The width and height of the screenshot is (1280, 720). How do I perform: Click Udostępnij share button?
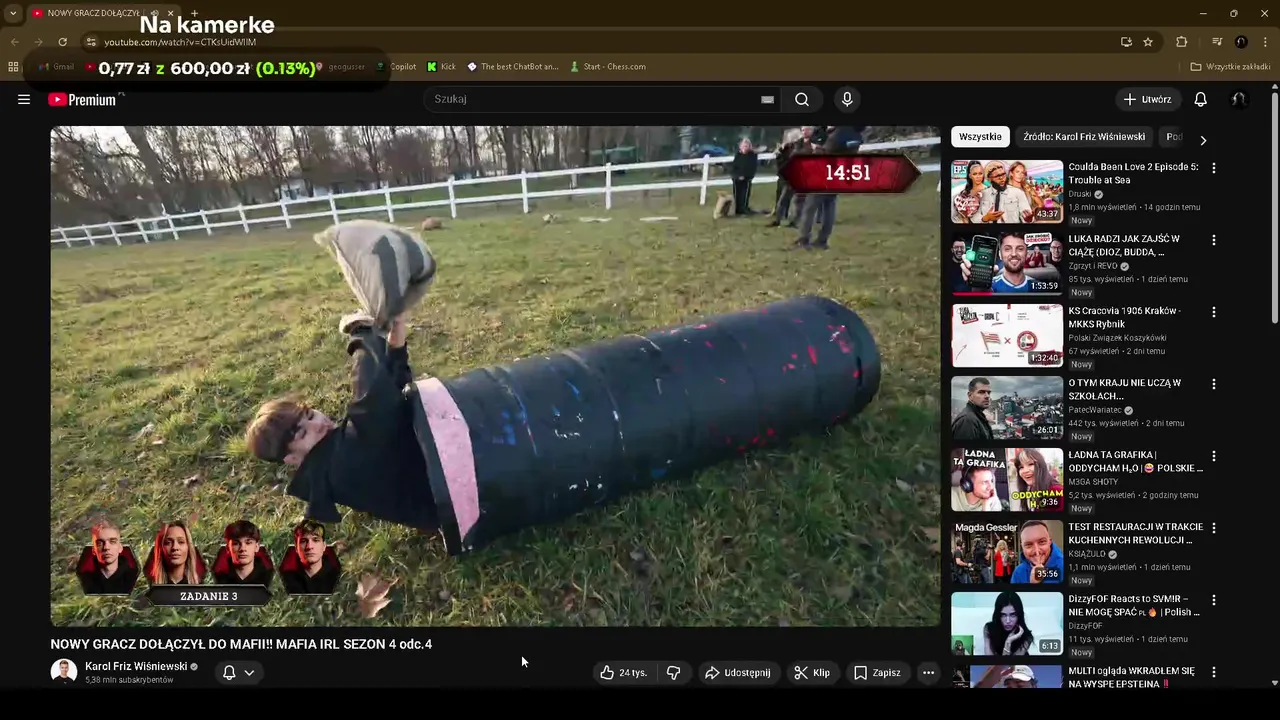pos(737,673)
